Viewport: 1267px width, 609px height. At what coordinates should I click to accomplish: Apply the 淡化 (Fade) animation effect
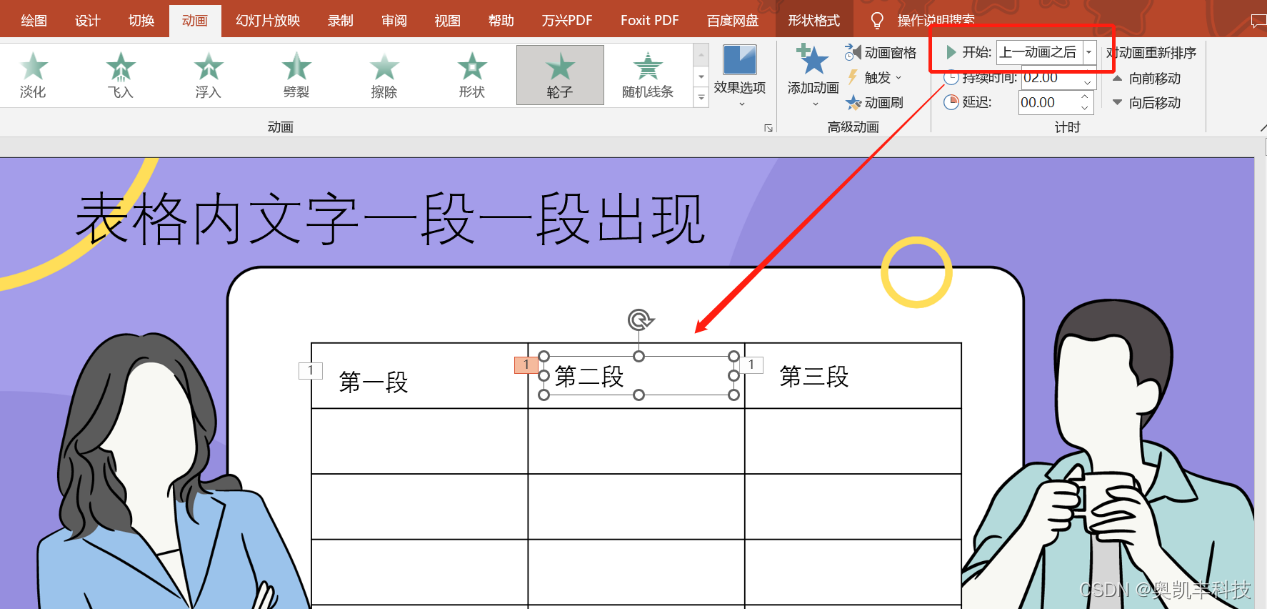tap(33, 75)
